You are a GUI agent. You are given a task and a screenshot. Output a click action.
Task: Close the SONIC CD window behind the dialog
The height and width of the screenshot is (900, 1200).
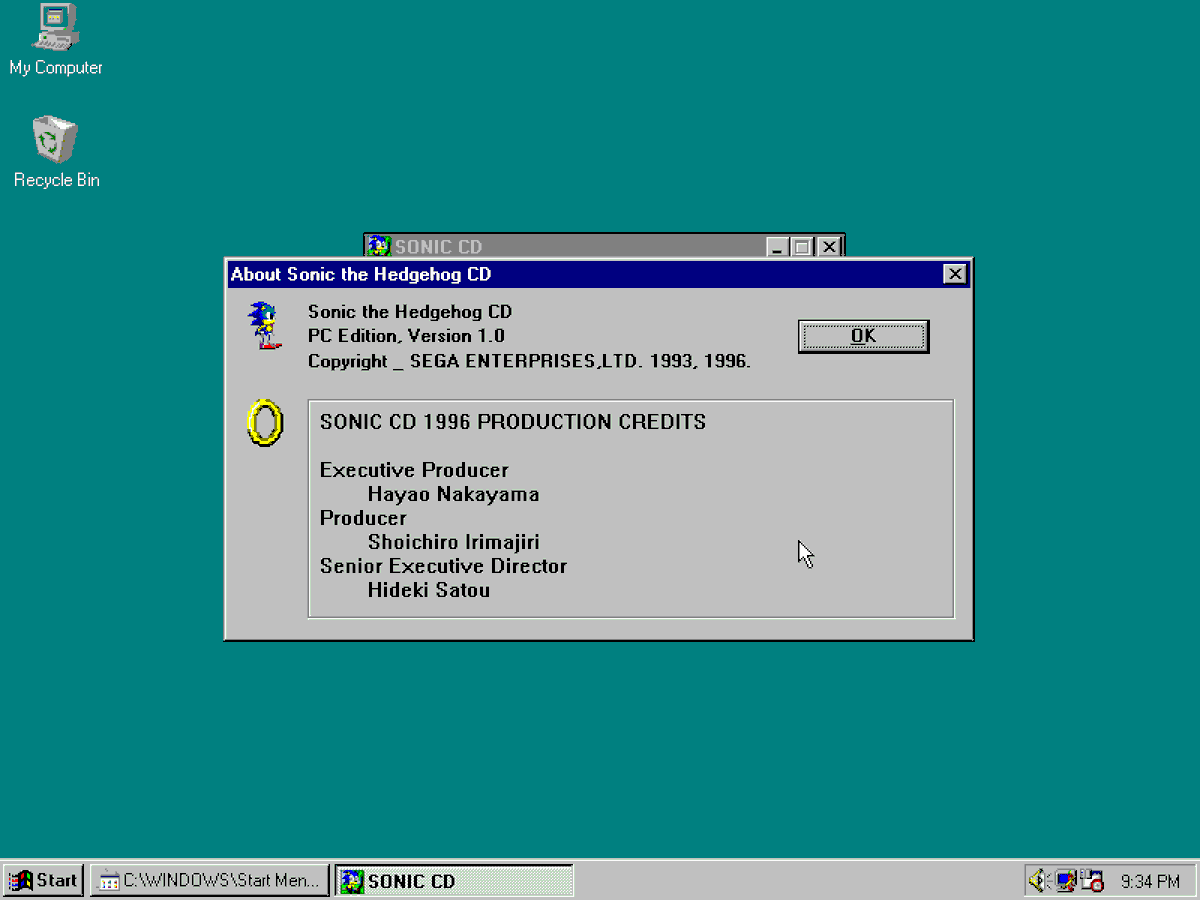[829, 247]
